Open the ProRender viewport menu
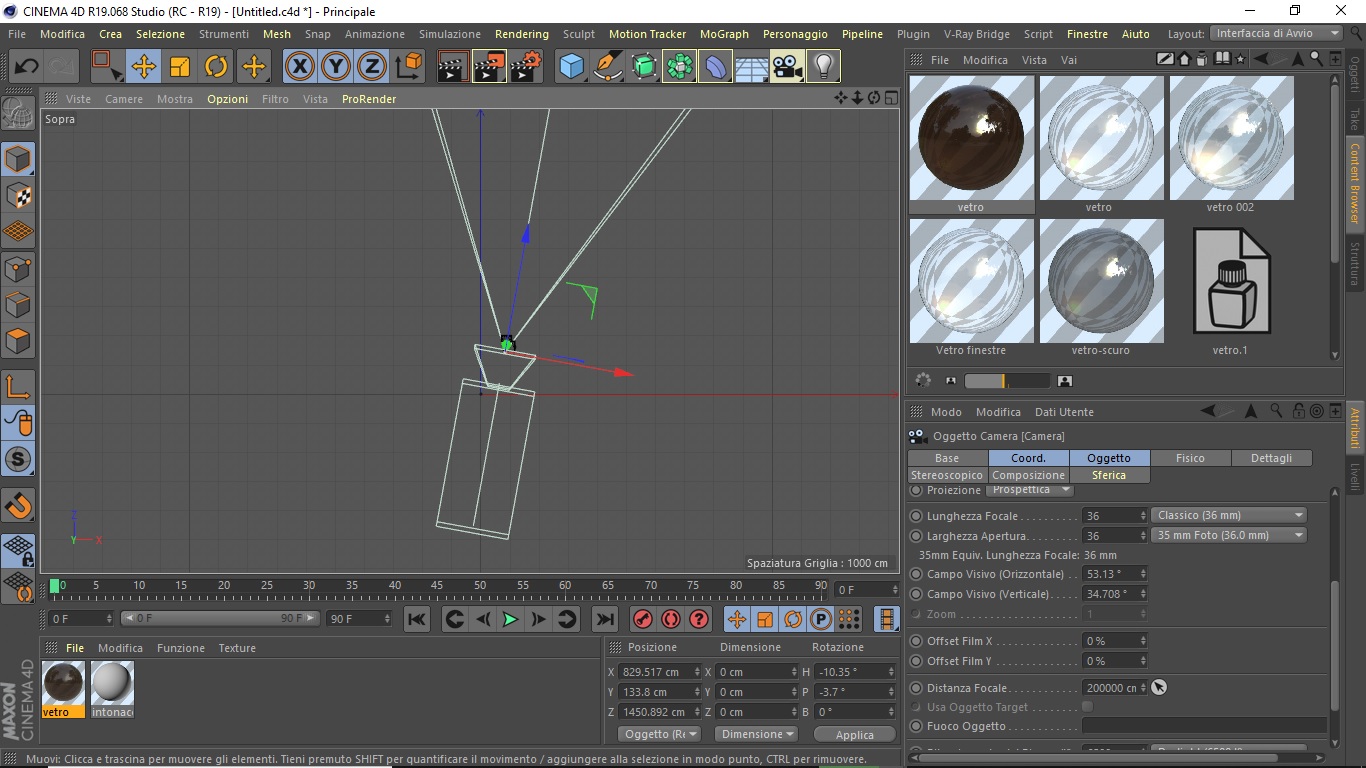Viewport: 1366px width, 768px height. [x=369, y=99]
